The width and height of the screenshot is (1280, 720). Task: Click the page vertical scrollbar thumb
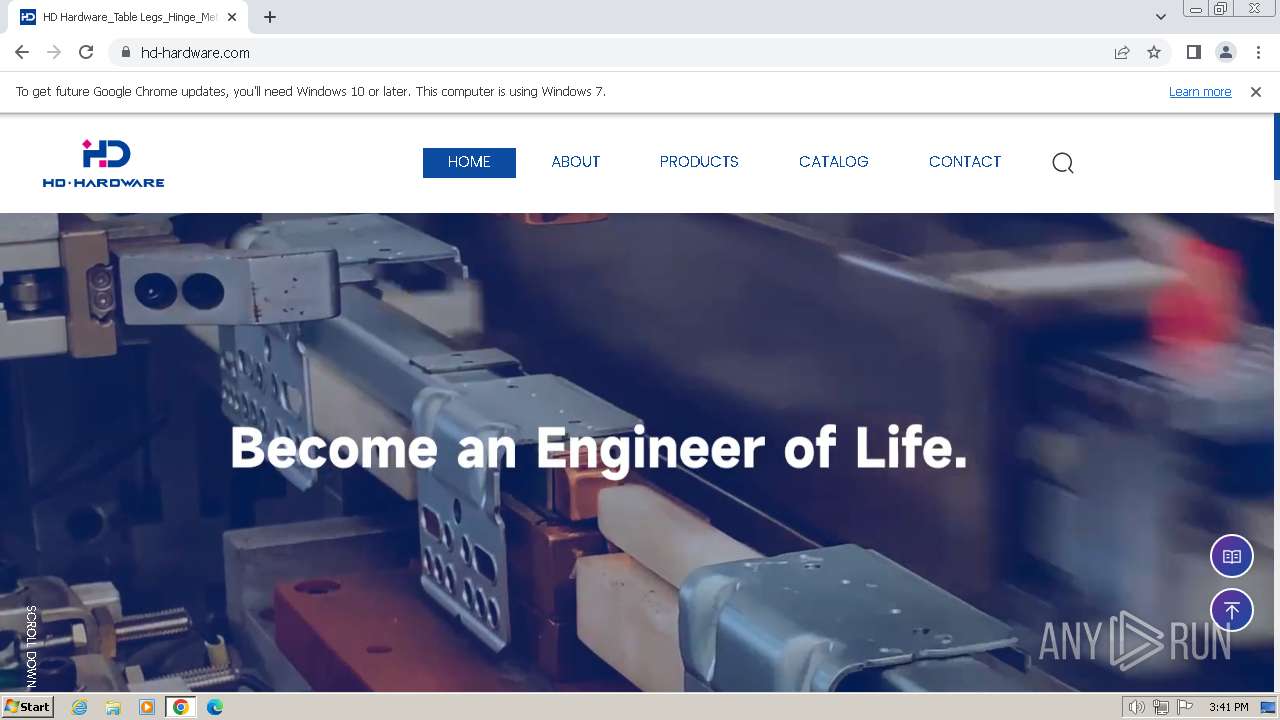point(1276,147)
